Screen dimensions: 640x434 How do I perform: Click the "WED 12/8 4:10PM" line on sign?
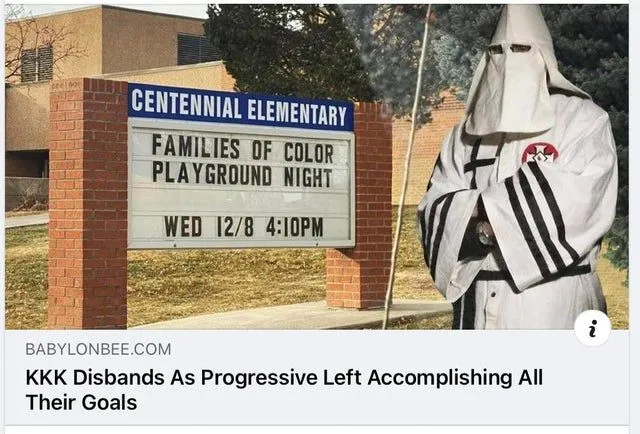pyautogui.click(x=244, y=227)
